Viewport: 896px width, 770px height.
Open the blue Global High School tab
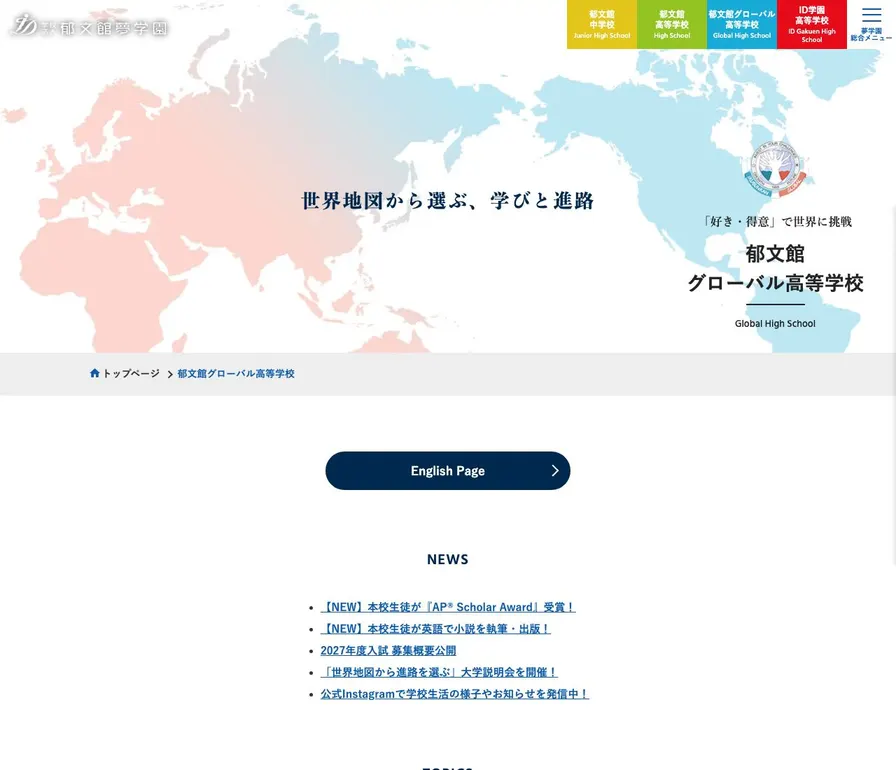click(x=742, y=25)
